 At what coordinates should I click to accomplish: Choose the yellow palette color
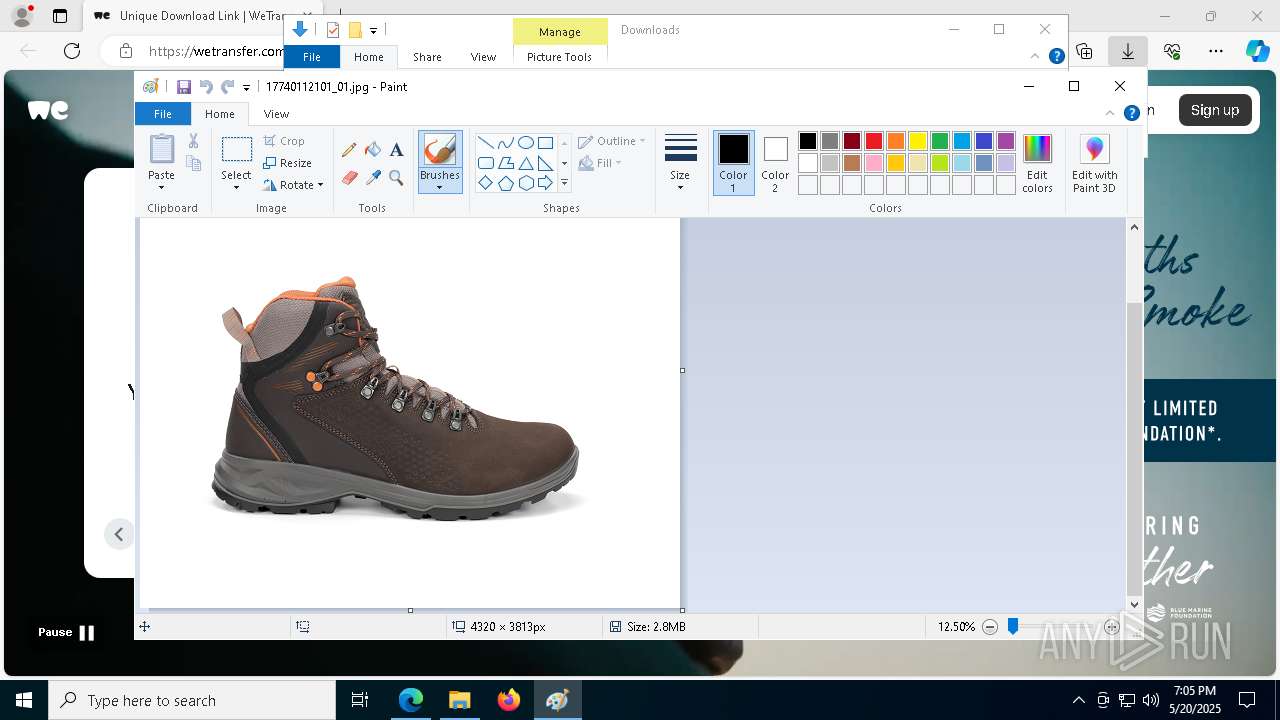(x=918, y=141)
